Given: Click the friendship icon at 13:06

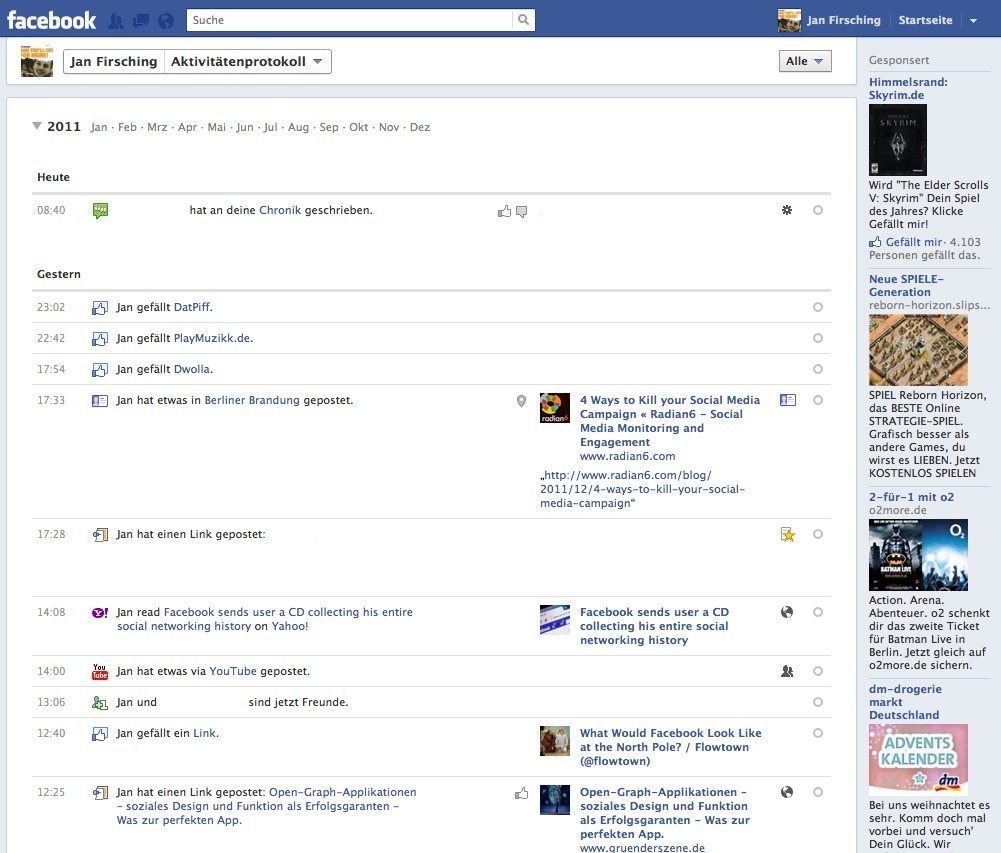Looking at the screenshot, I should pos(100,703).
